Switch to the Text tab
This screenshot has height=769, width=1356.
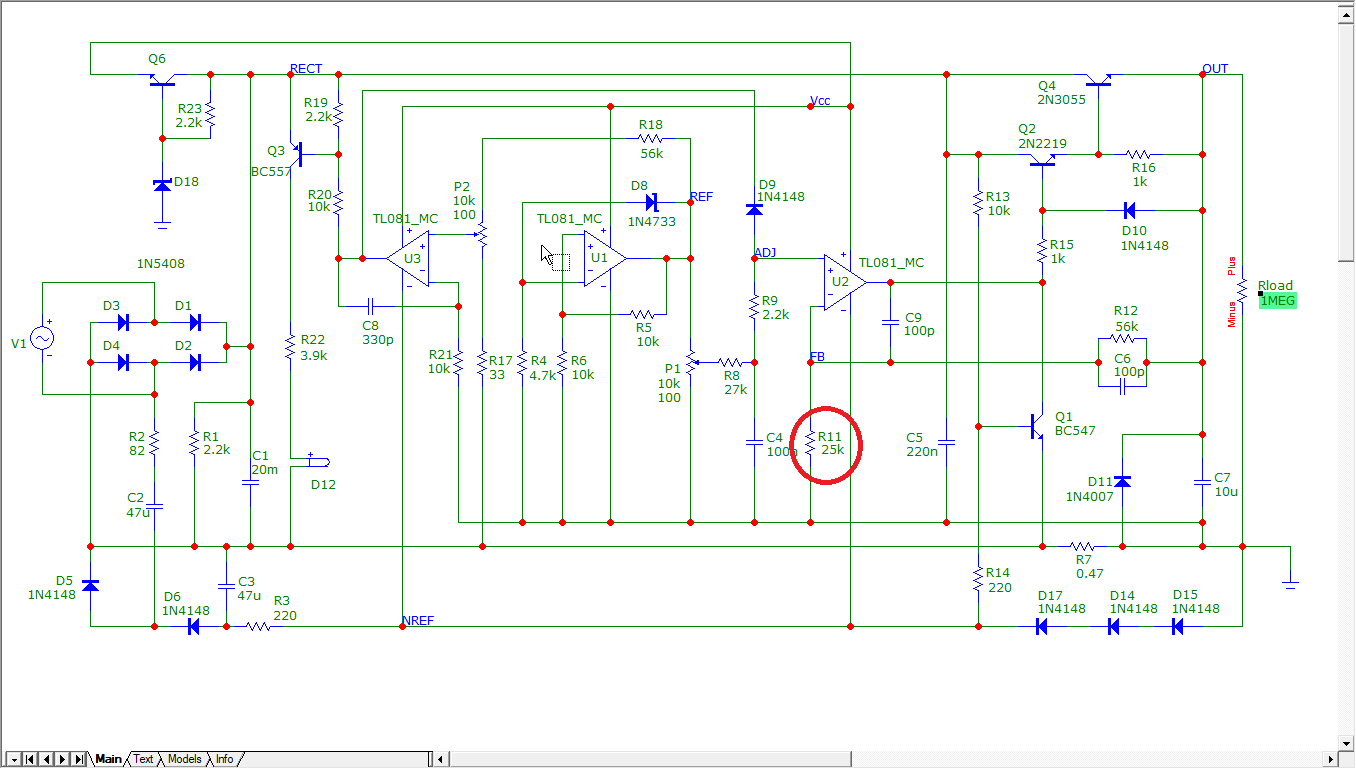(144, 759)
